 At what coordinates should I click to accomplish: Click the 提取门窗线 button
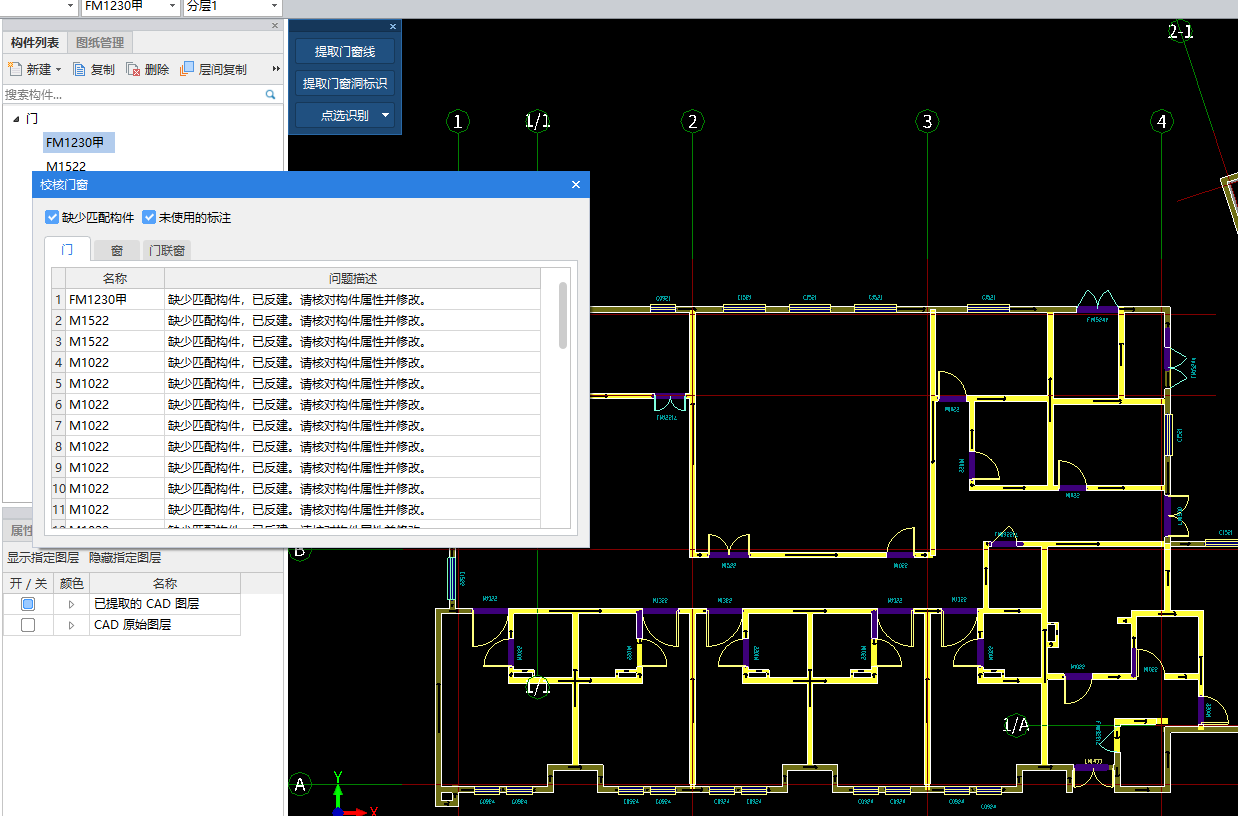[x=344, y=52]
